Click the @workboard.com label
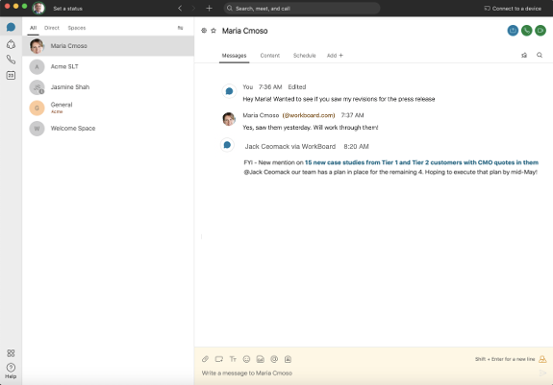Image resolution: width=553 pixels, height=385 pixels. click(x=309, y=115)
